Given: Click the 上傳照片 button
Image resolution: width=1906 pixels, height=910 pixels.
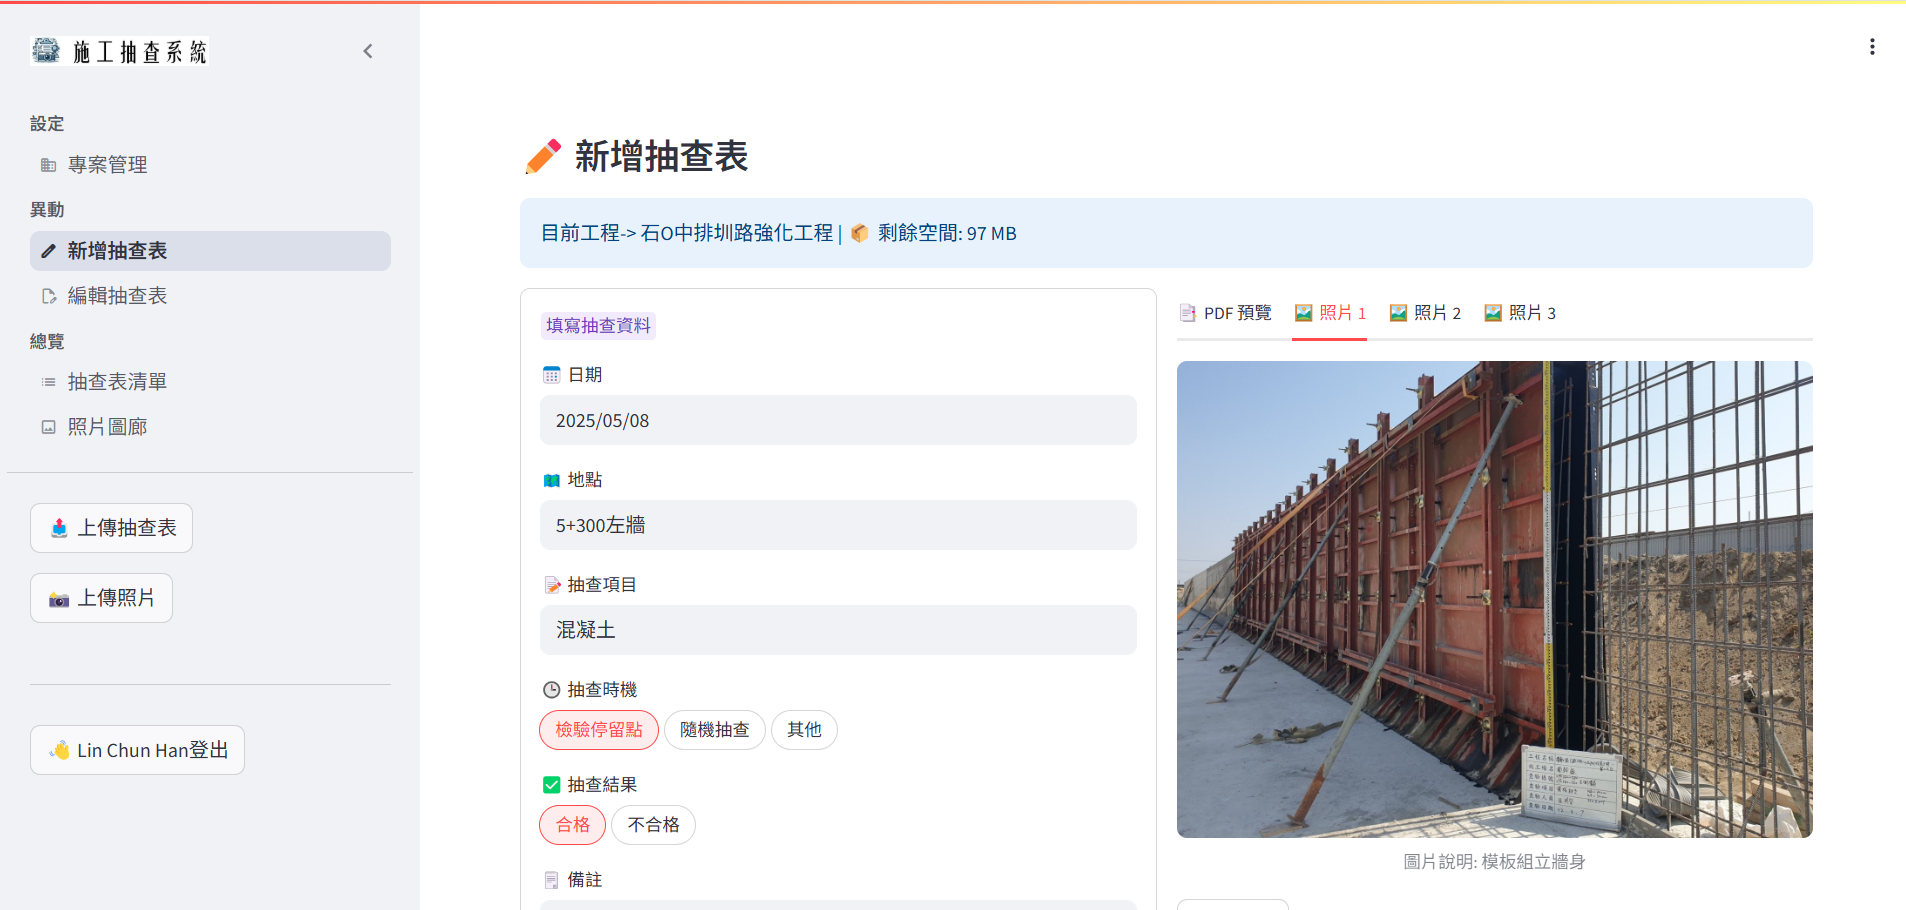Looking at the screenshot, I should 101,598.
